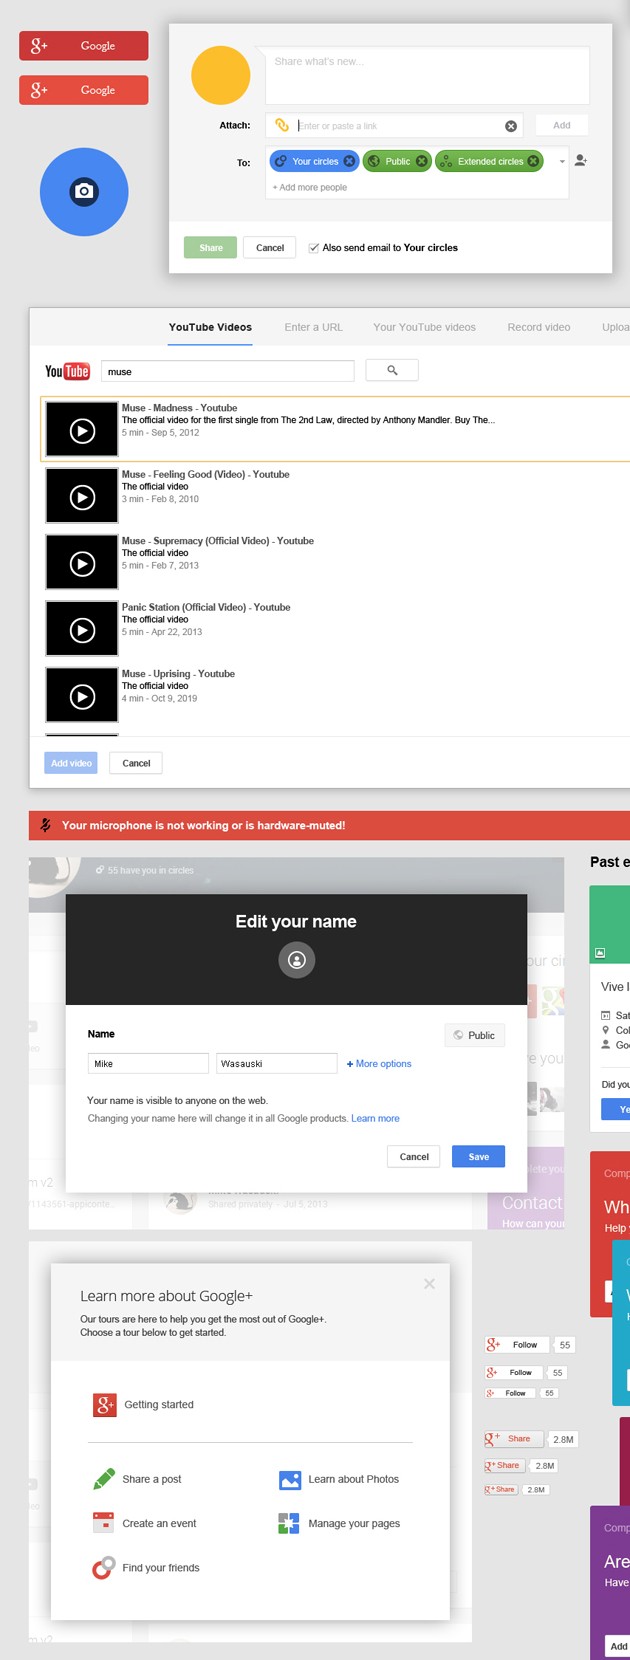Switch to the YouTube Videos tab
Image resolution: width=630 pixels, height=1660 pixels.
point(210,327)
